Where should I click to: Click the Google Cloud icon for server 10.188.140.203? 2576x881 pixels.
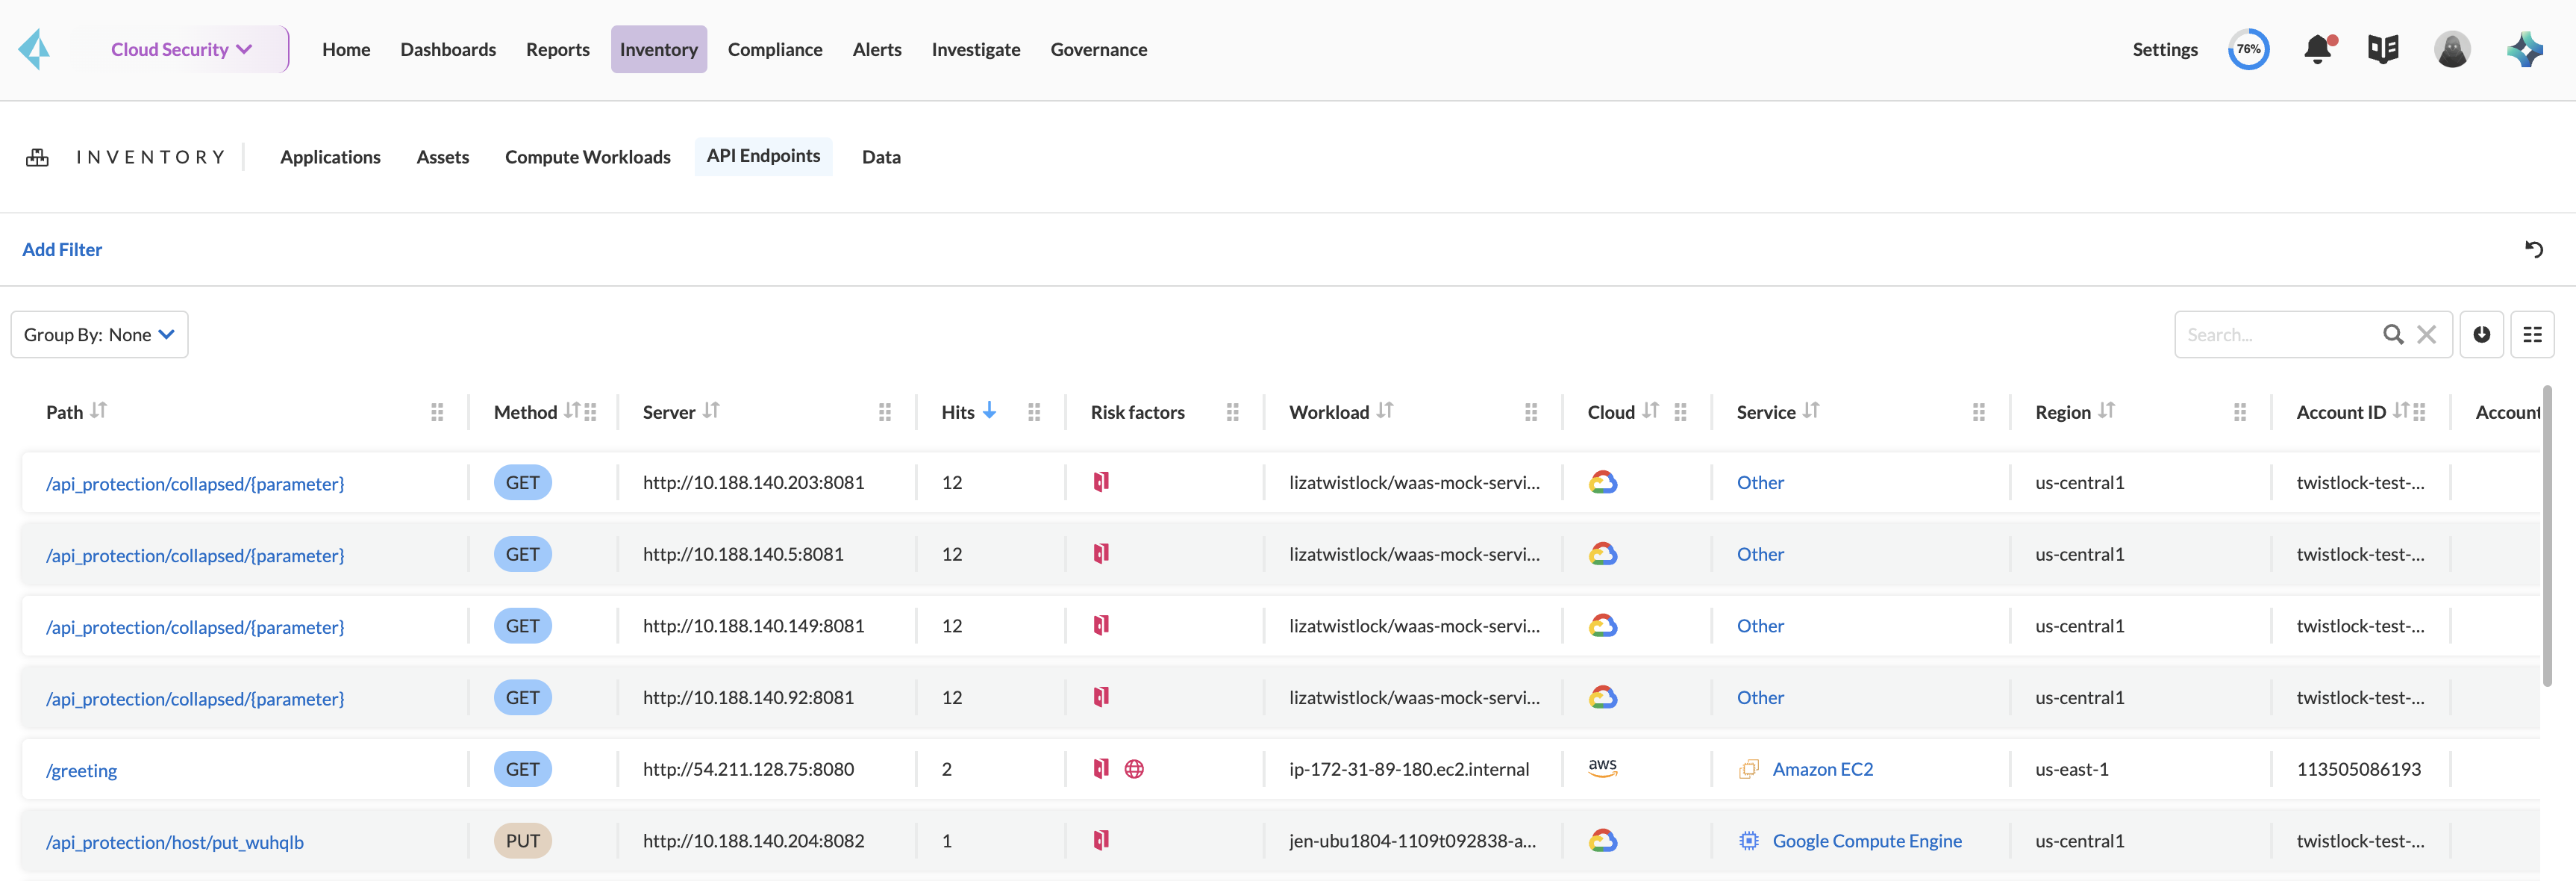(1603, 482)
